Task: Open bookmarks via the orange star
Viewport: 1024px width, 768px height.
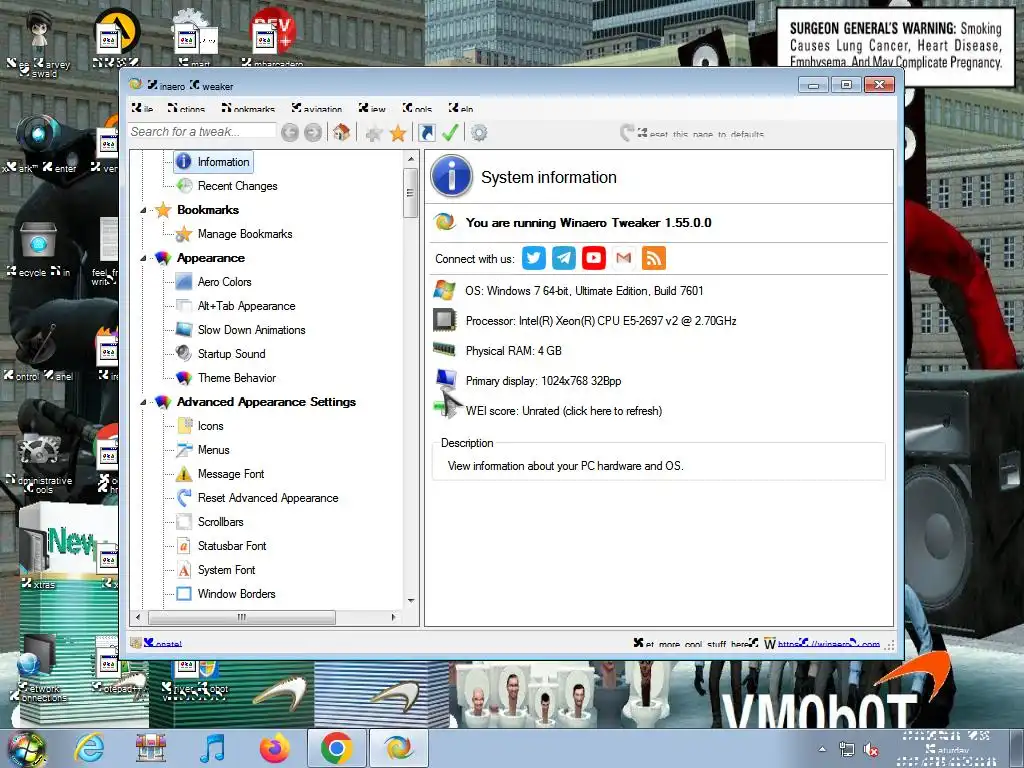Action: pyautogui.click(x=398, y=134)
